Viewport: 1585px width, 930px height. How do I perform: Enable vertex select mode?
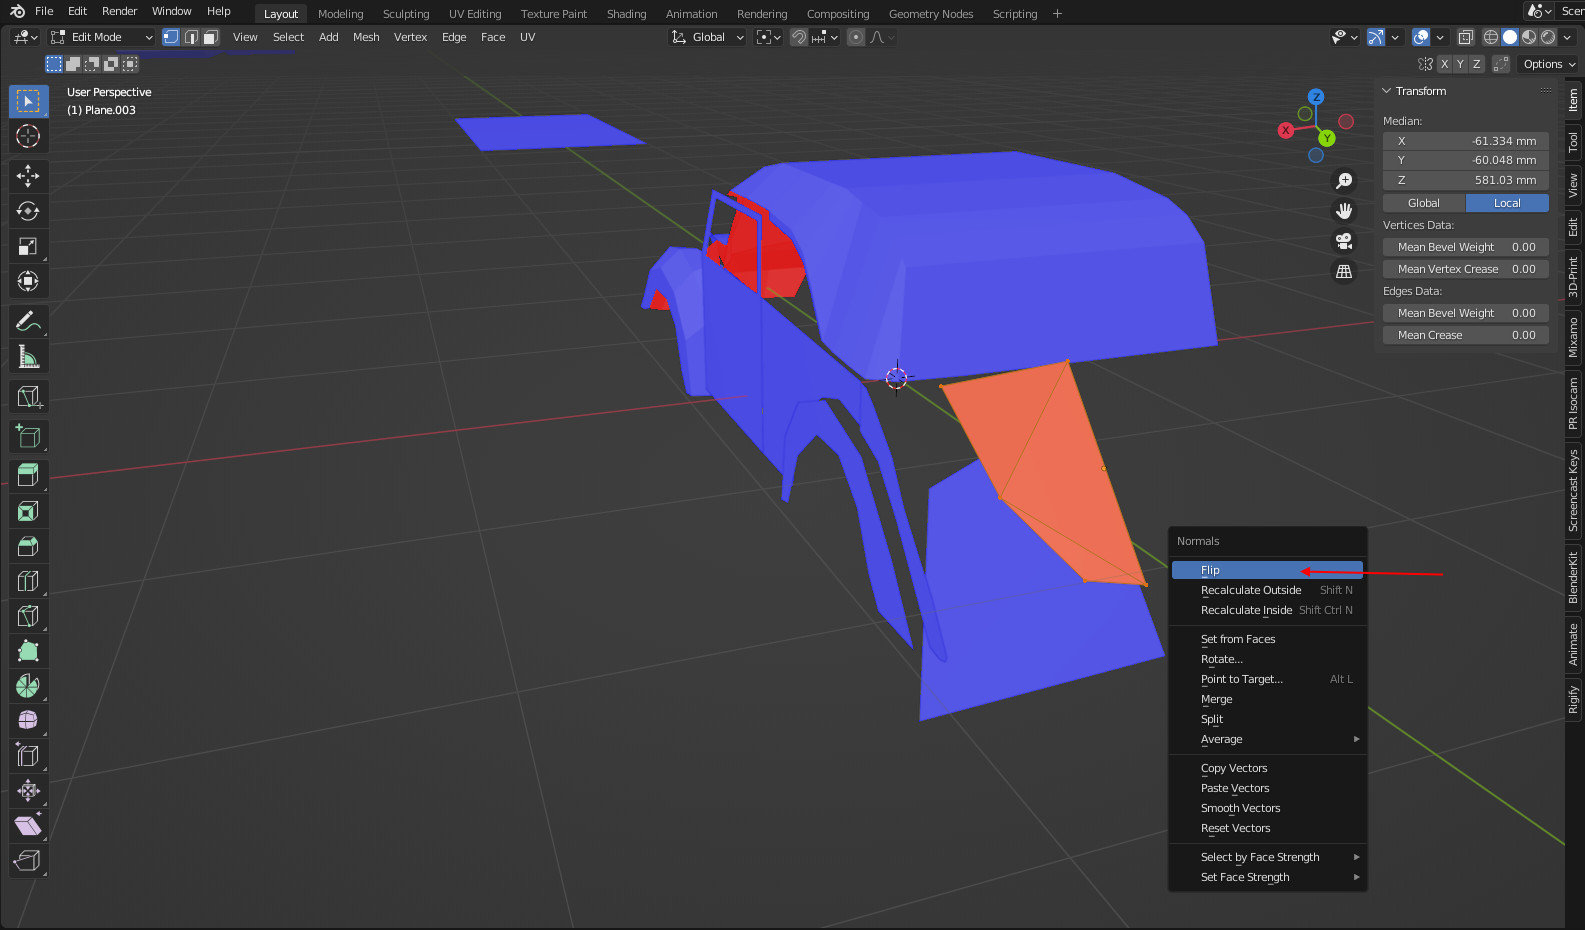171,37
